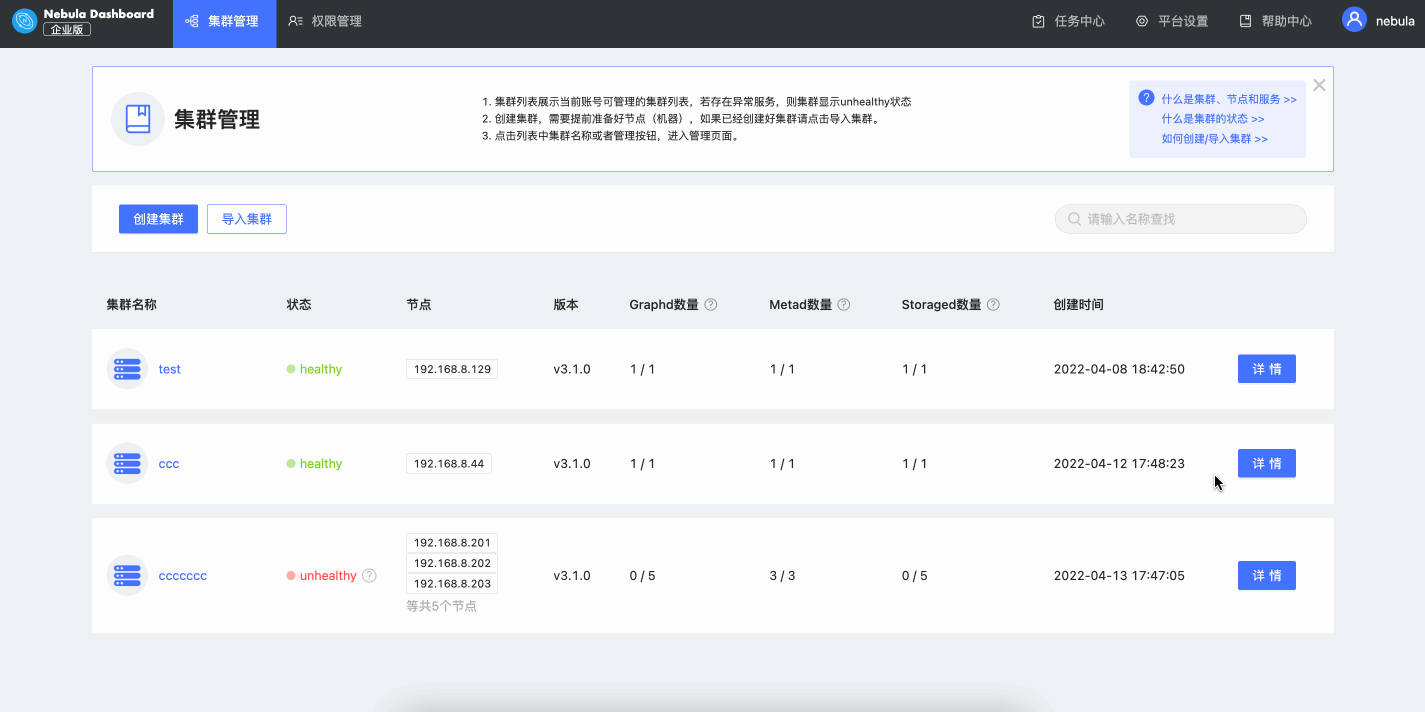Click the Graphd数量 help icon
This screenshot has width=1425, height=712.
(711, 305)
